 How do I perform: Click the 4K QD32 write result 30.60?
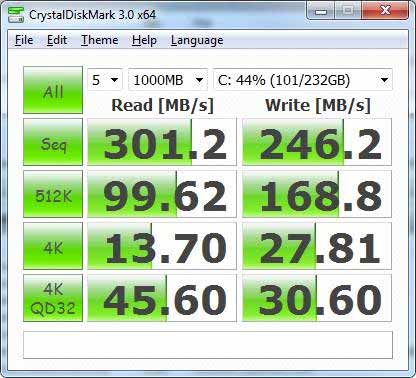(317, 298)
